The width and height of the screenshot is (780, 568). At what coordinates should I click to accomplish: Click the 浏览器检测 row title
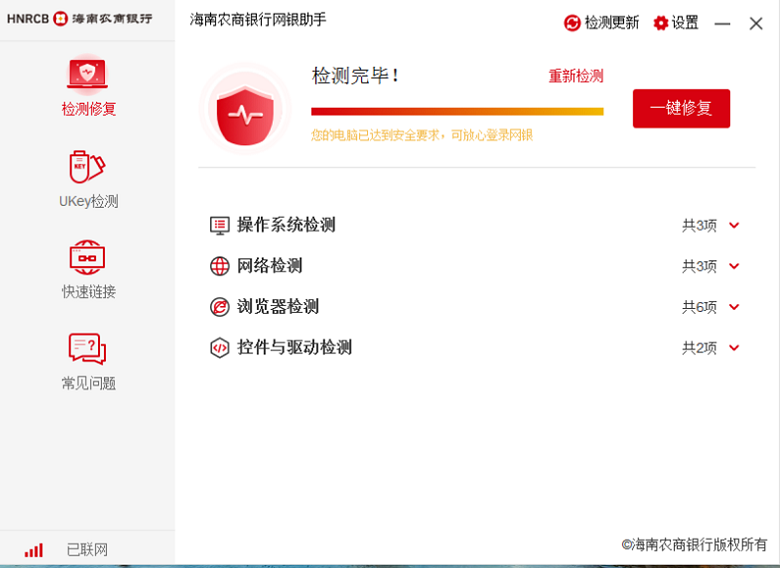click(x=278, y=306)
